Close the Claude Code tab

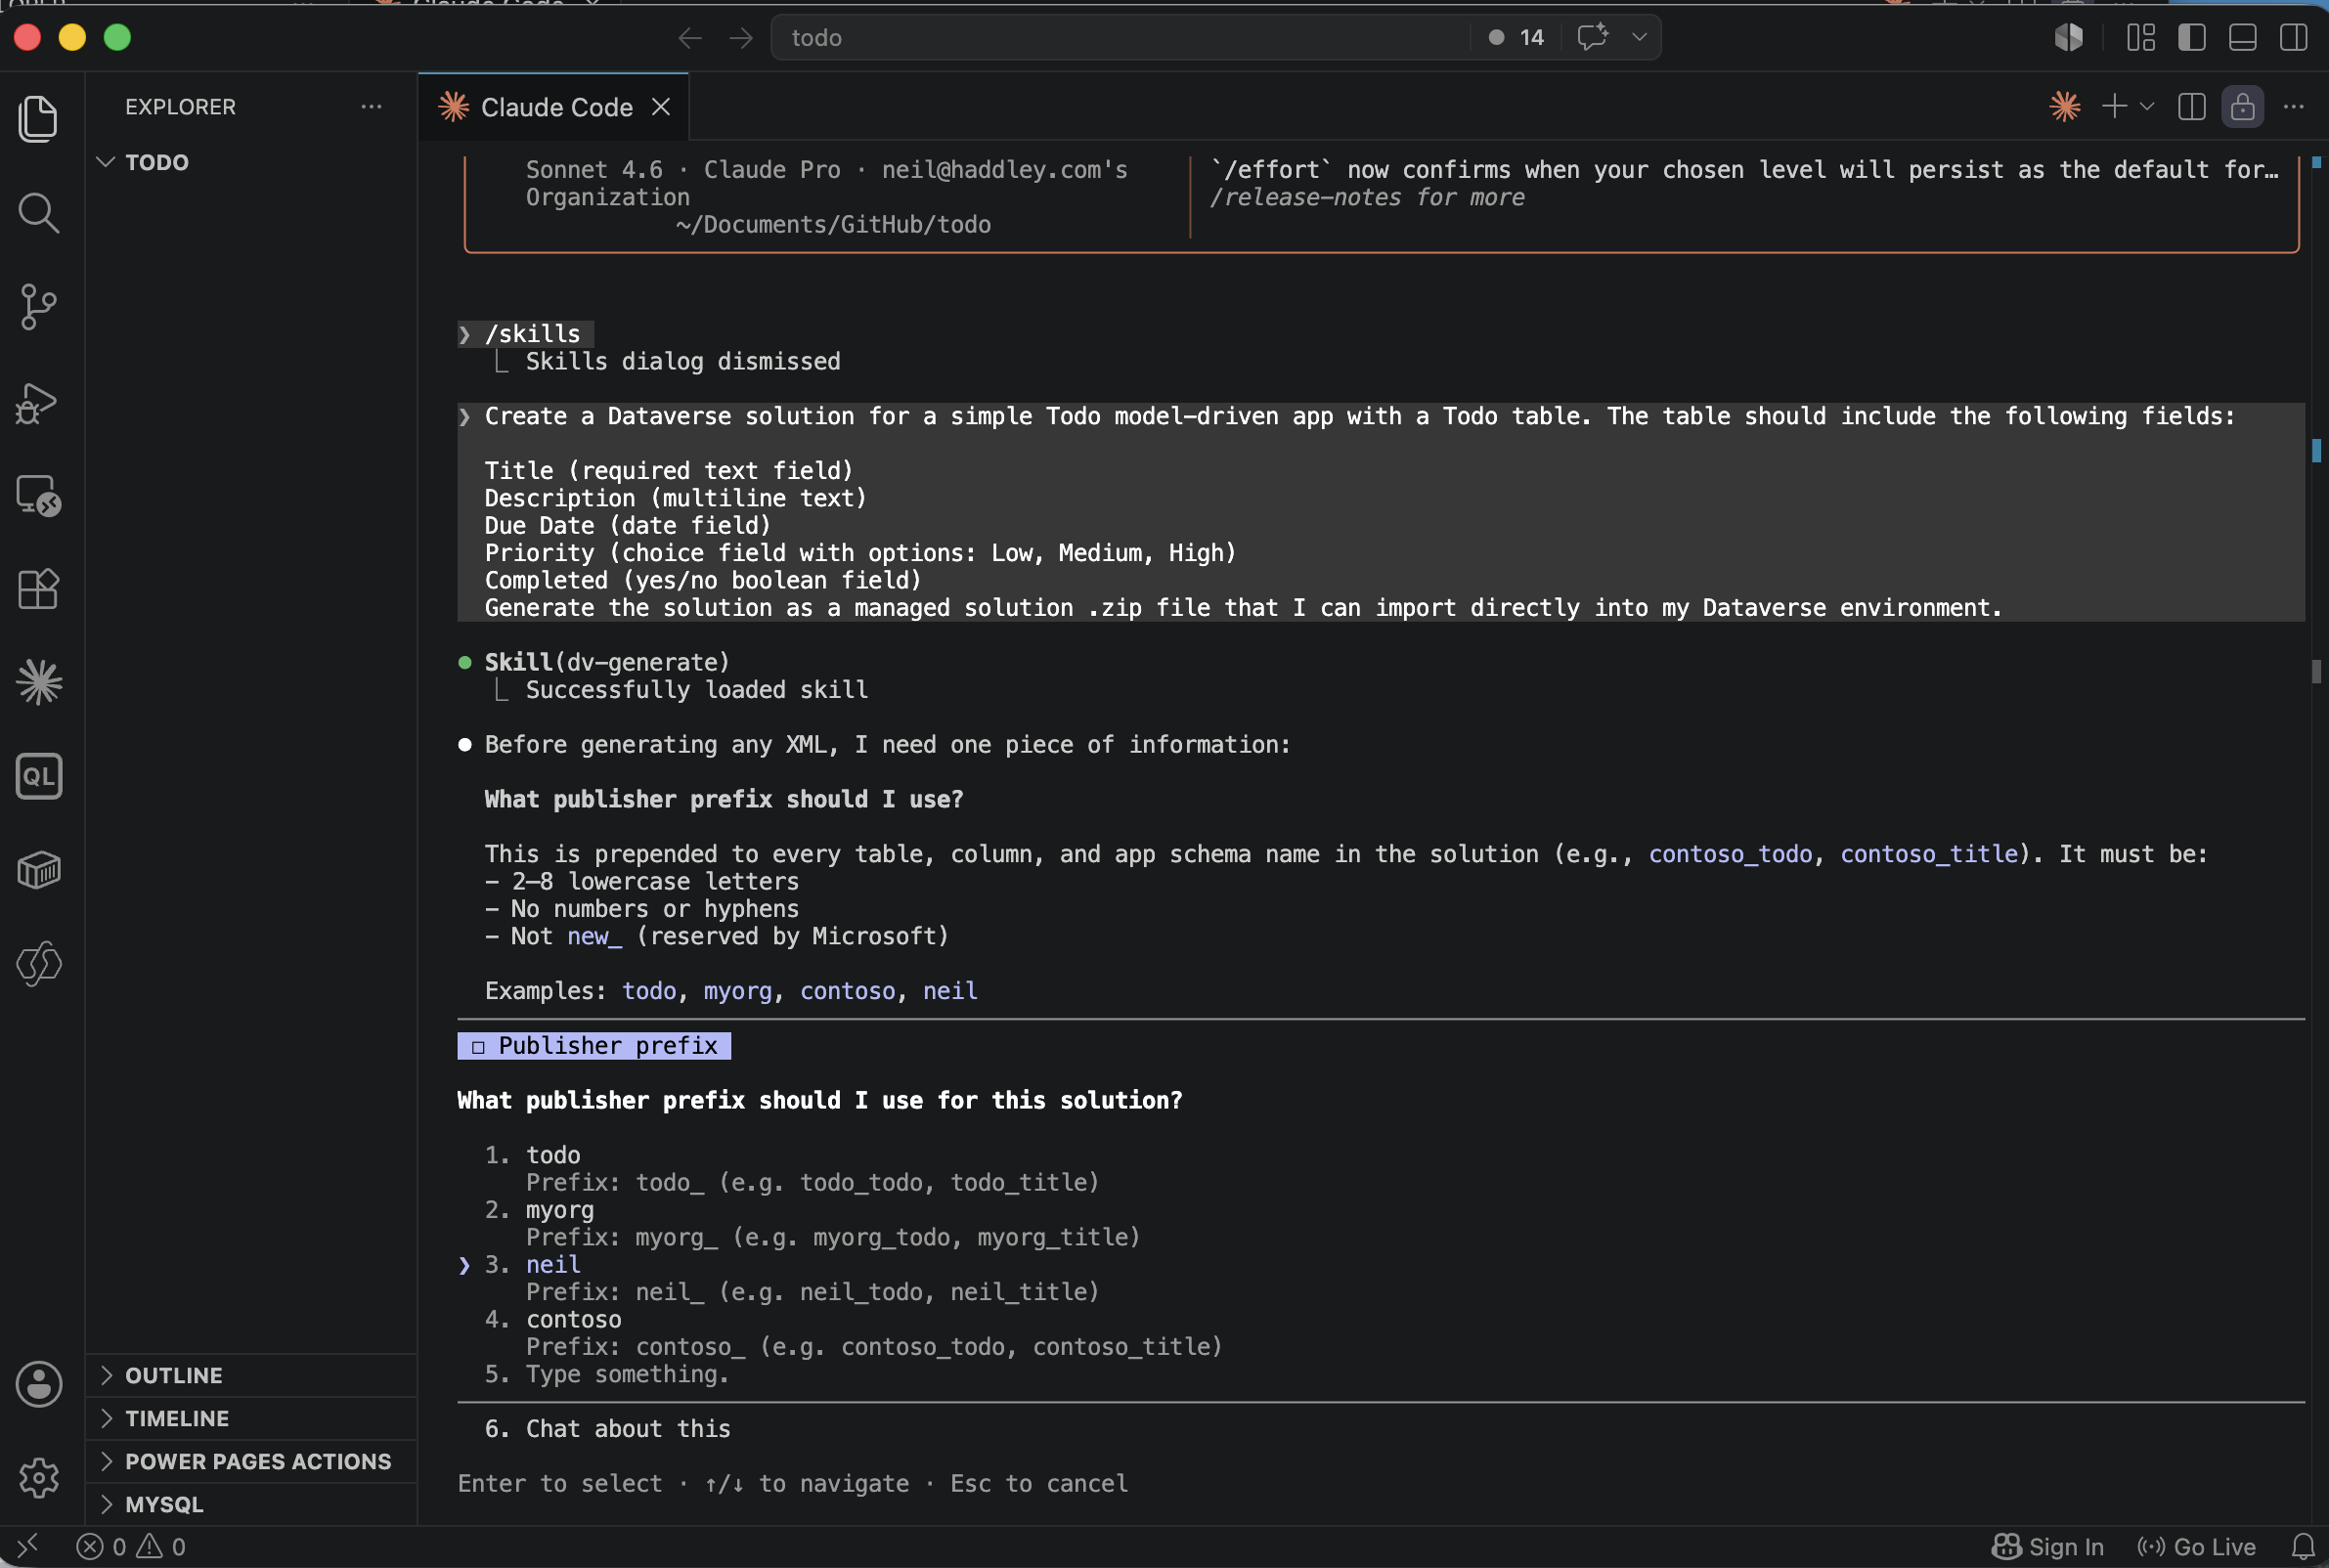click(x=661, y=107)
